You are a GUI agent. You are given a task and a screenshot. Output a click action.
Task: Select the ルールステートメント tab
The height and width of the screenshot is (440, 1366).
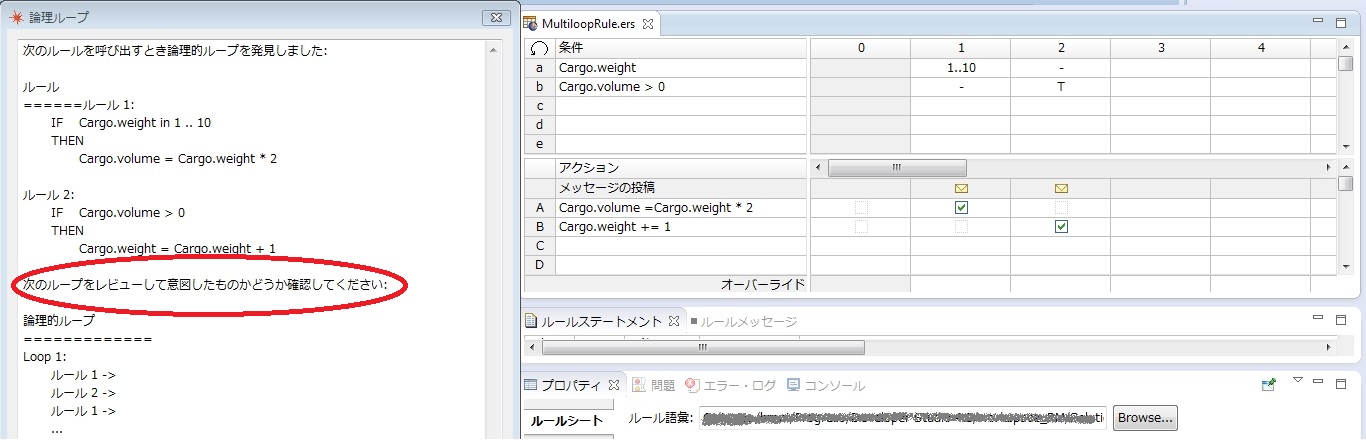pyautogui.click(x=600, y=322)
